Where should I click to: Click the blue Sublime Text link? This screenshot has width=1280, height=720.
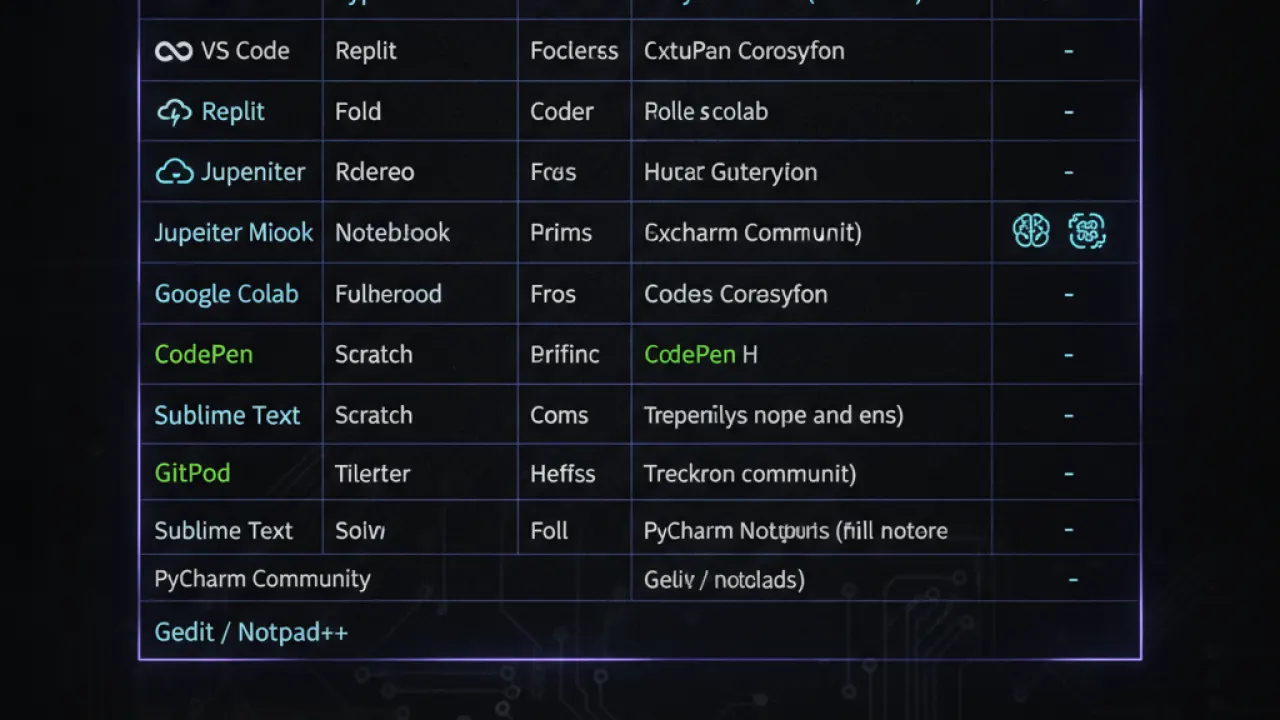click(227, 415)
